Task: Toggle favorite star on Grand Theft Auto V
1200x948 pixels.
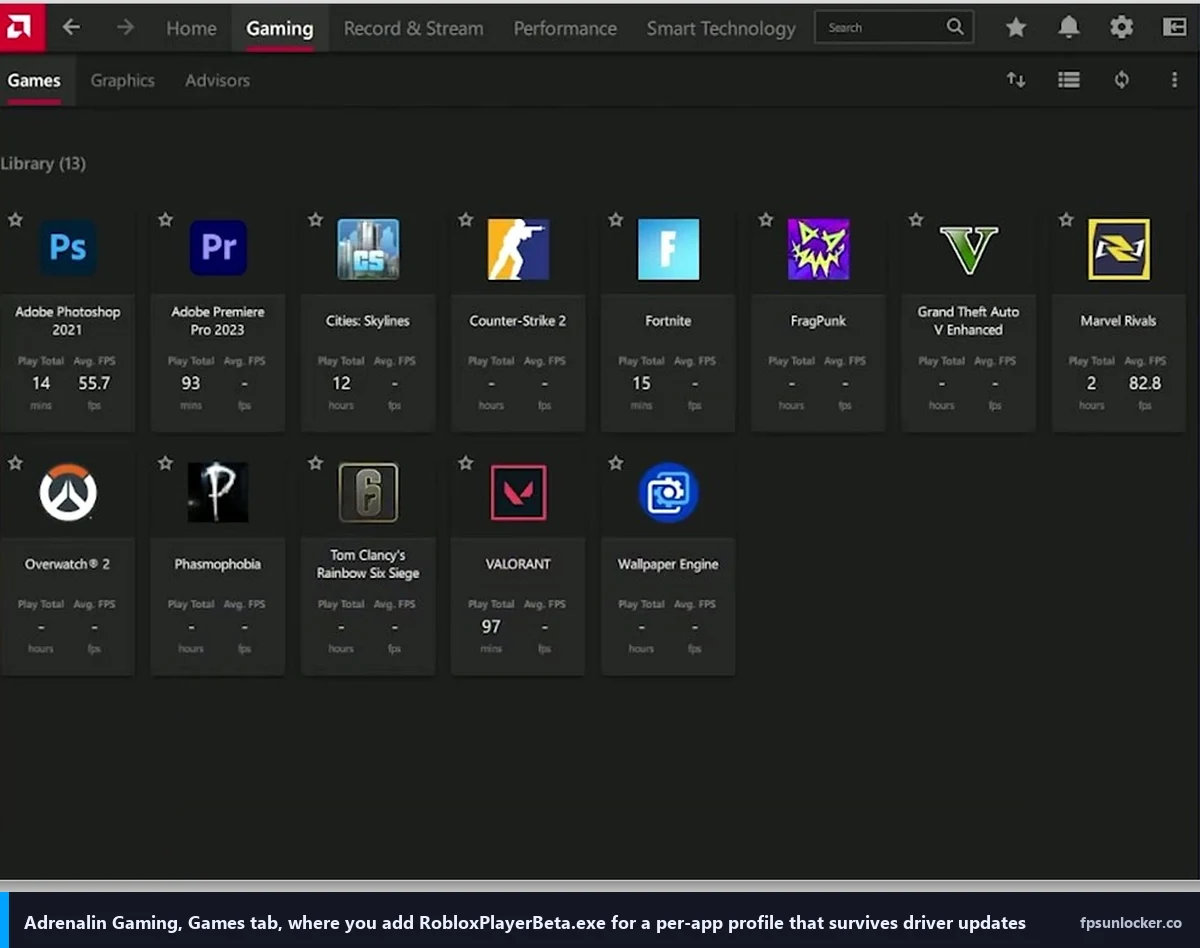Action: coord(915,219)
